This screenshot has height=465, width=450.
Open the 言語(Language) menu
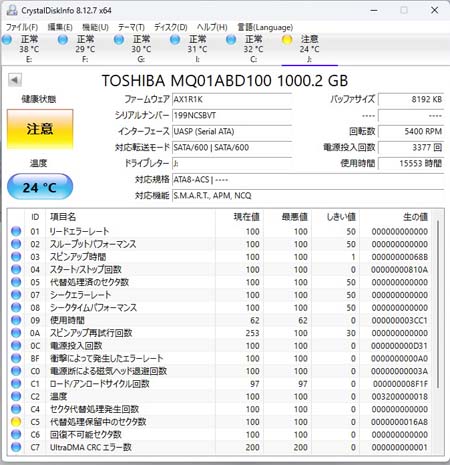265,27
